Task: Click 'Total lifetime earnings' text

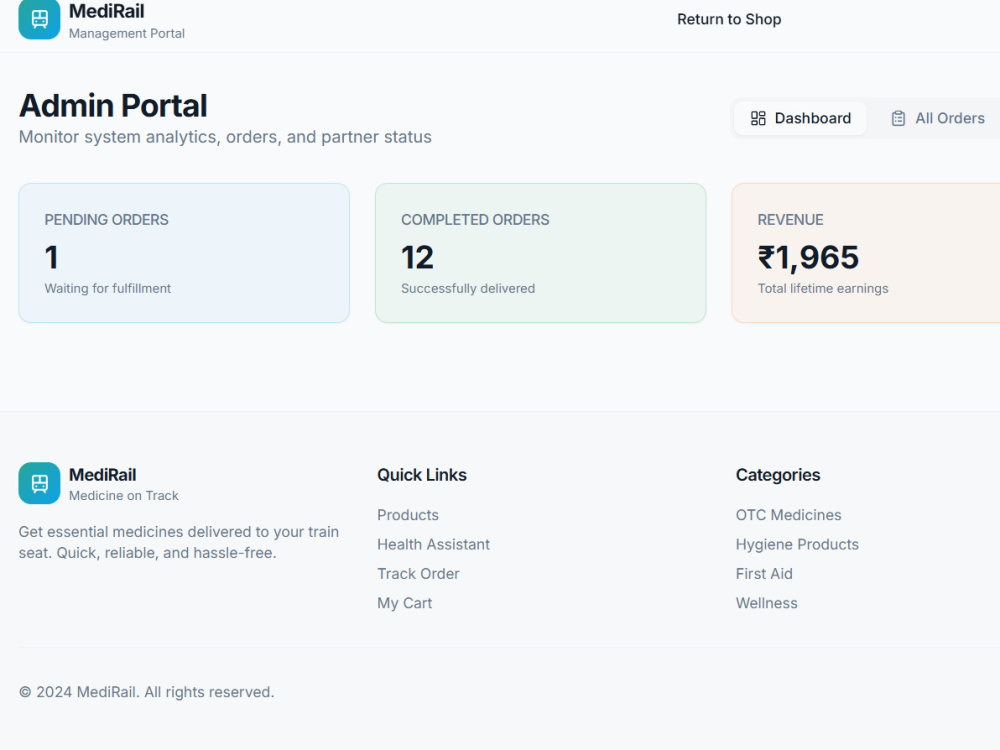Action: coord(823,288)
